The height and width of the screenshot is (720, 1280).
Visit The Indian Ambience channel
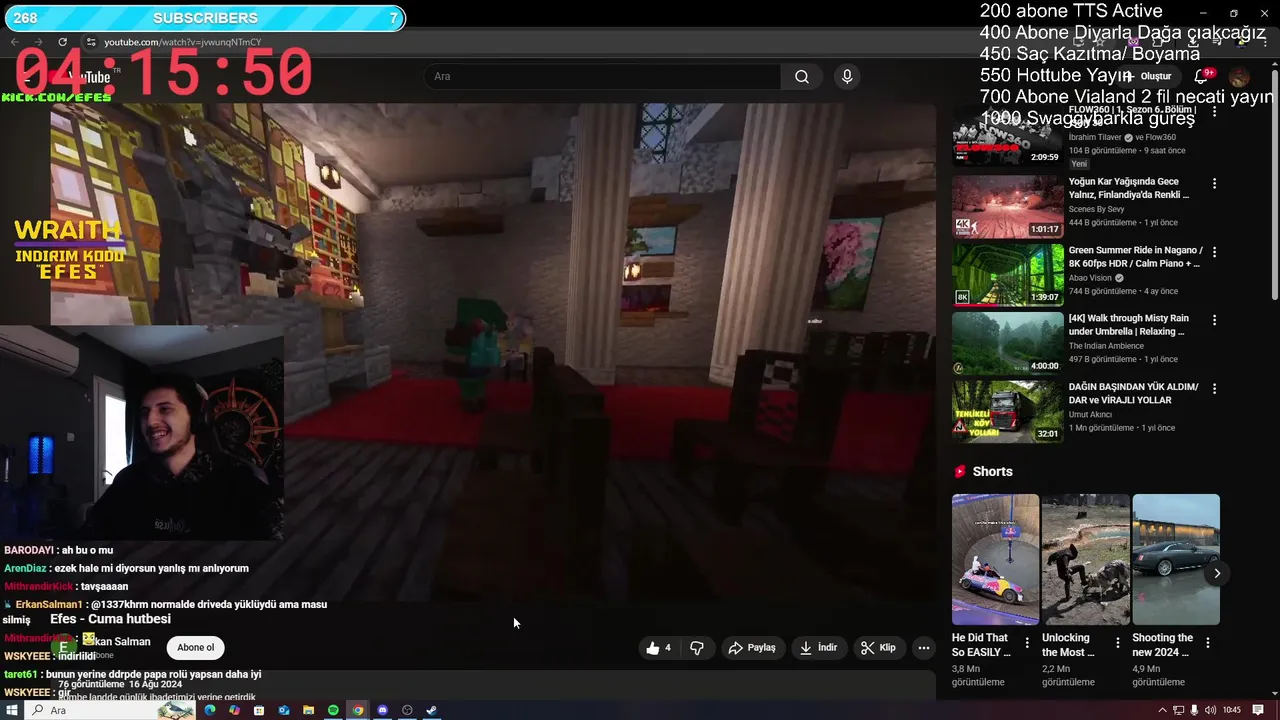tap(1106, 346)
